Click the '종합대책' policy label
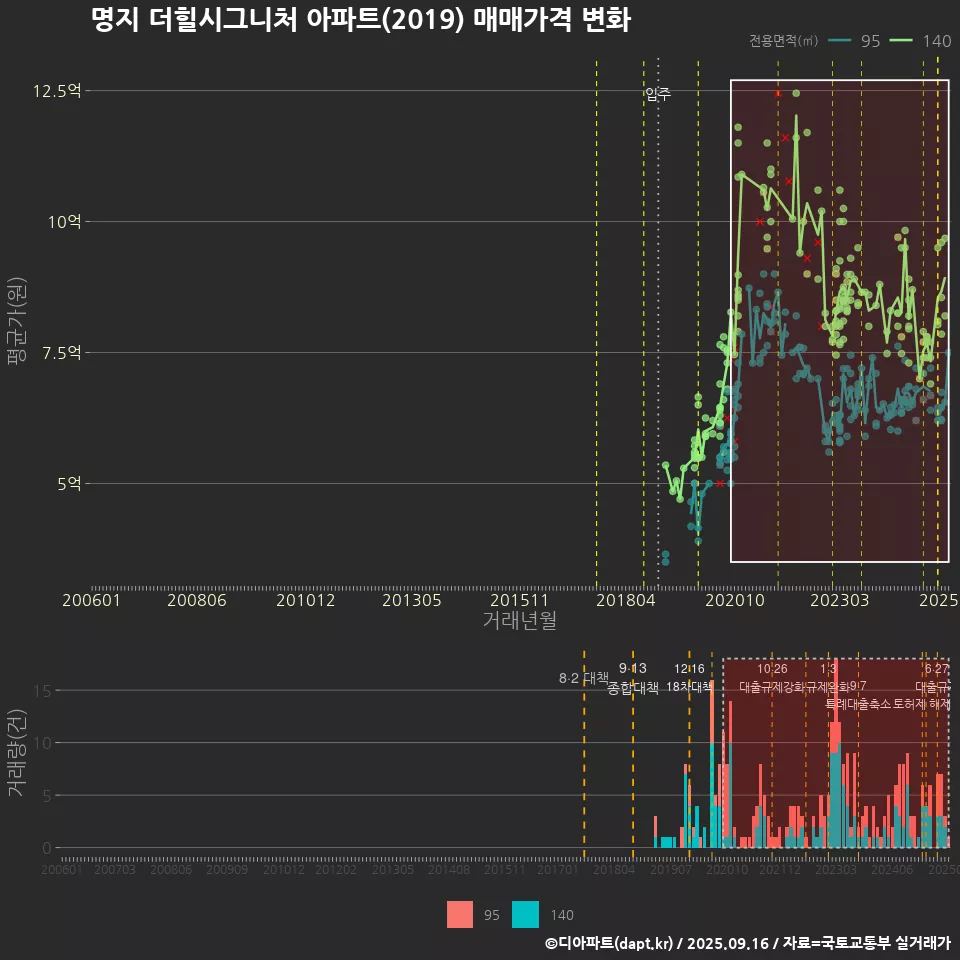Screen dimensions: 960x960 click(632, 688)
